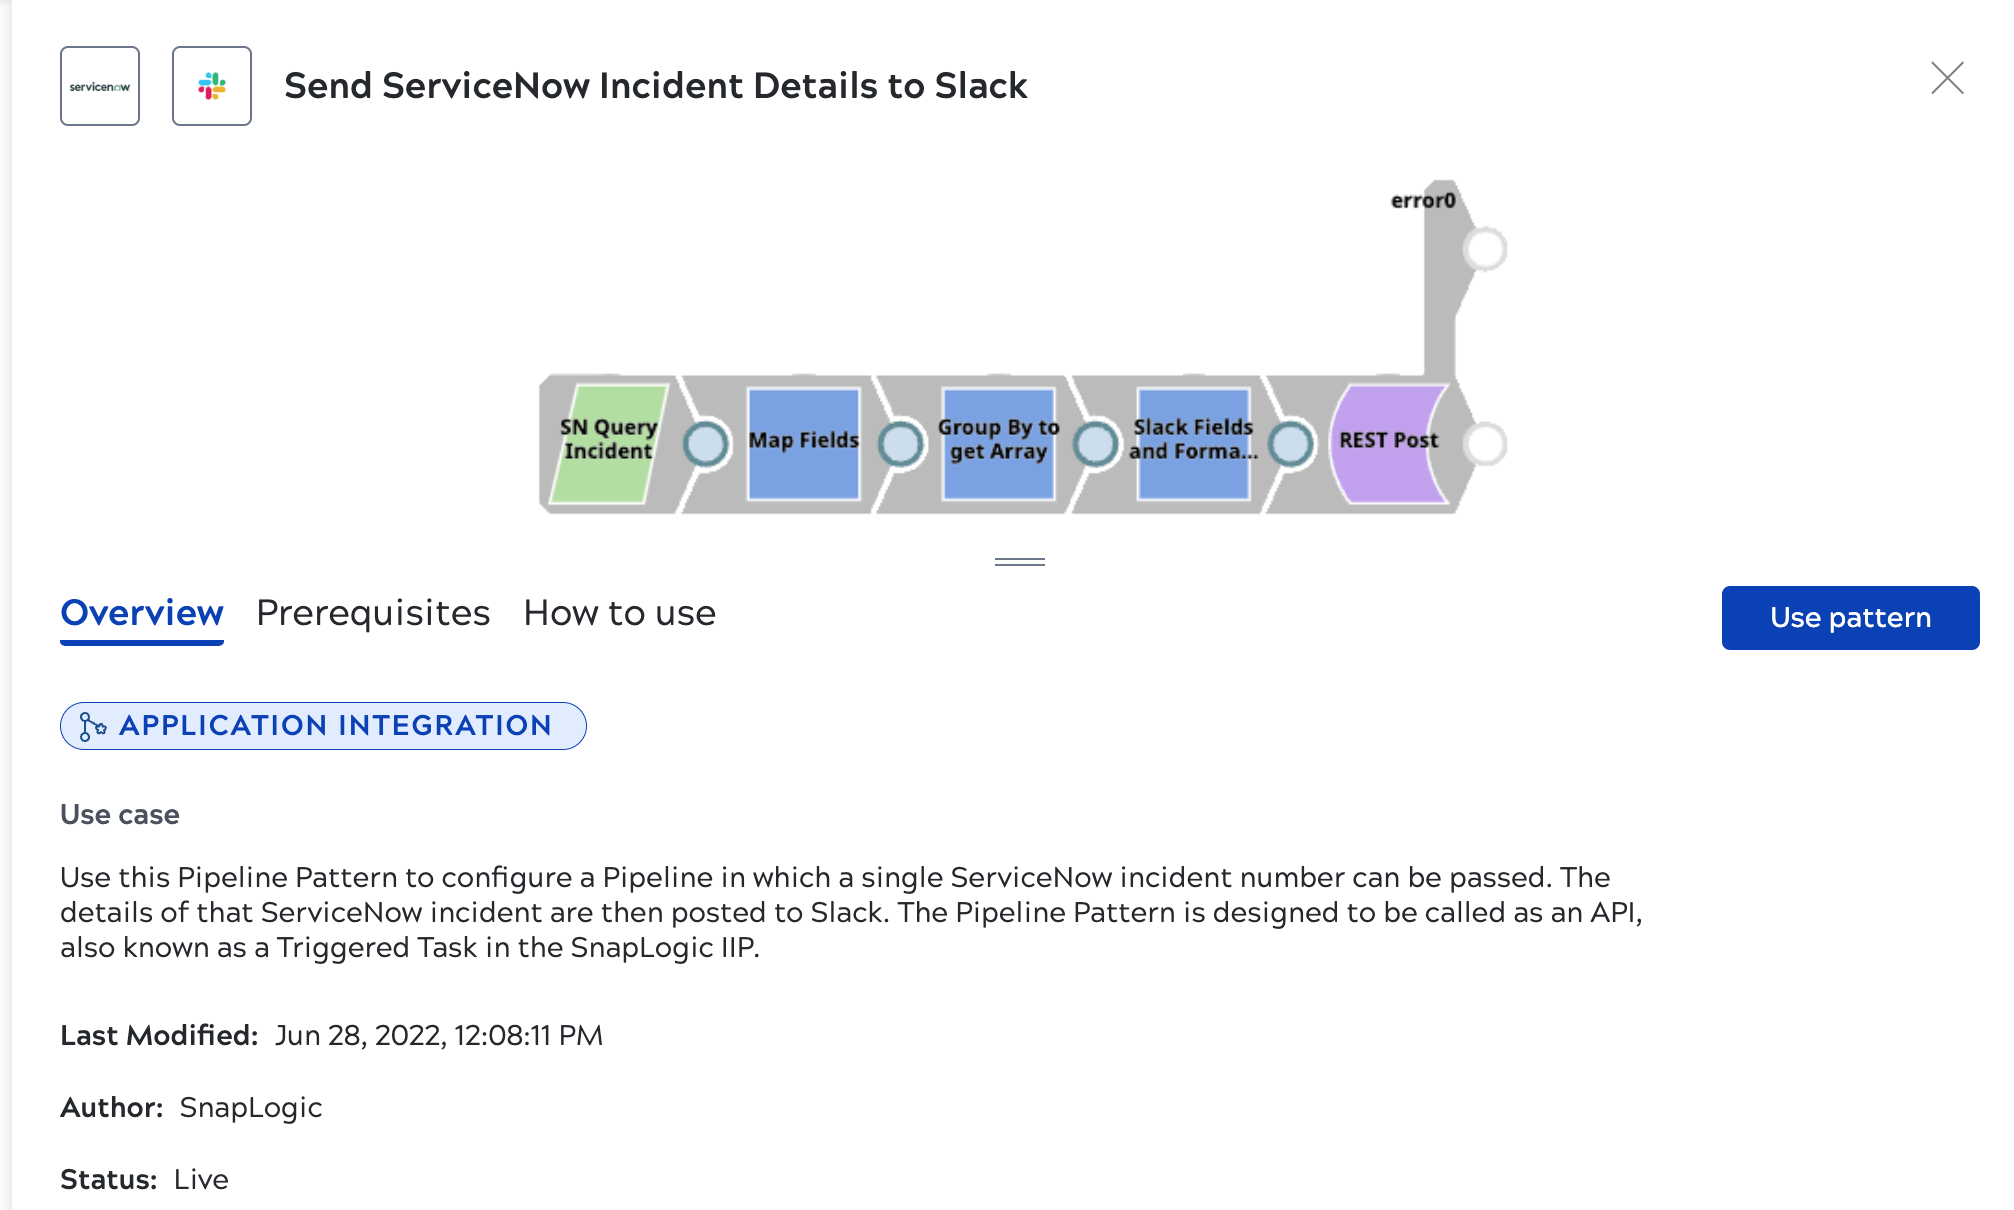This screenshot has width=2014, height=1210.
Task: Click connector between Slack Fields and REST Post
Action: 1291,444
